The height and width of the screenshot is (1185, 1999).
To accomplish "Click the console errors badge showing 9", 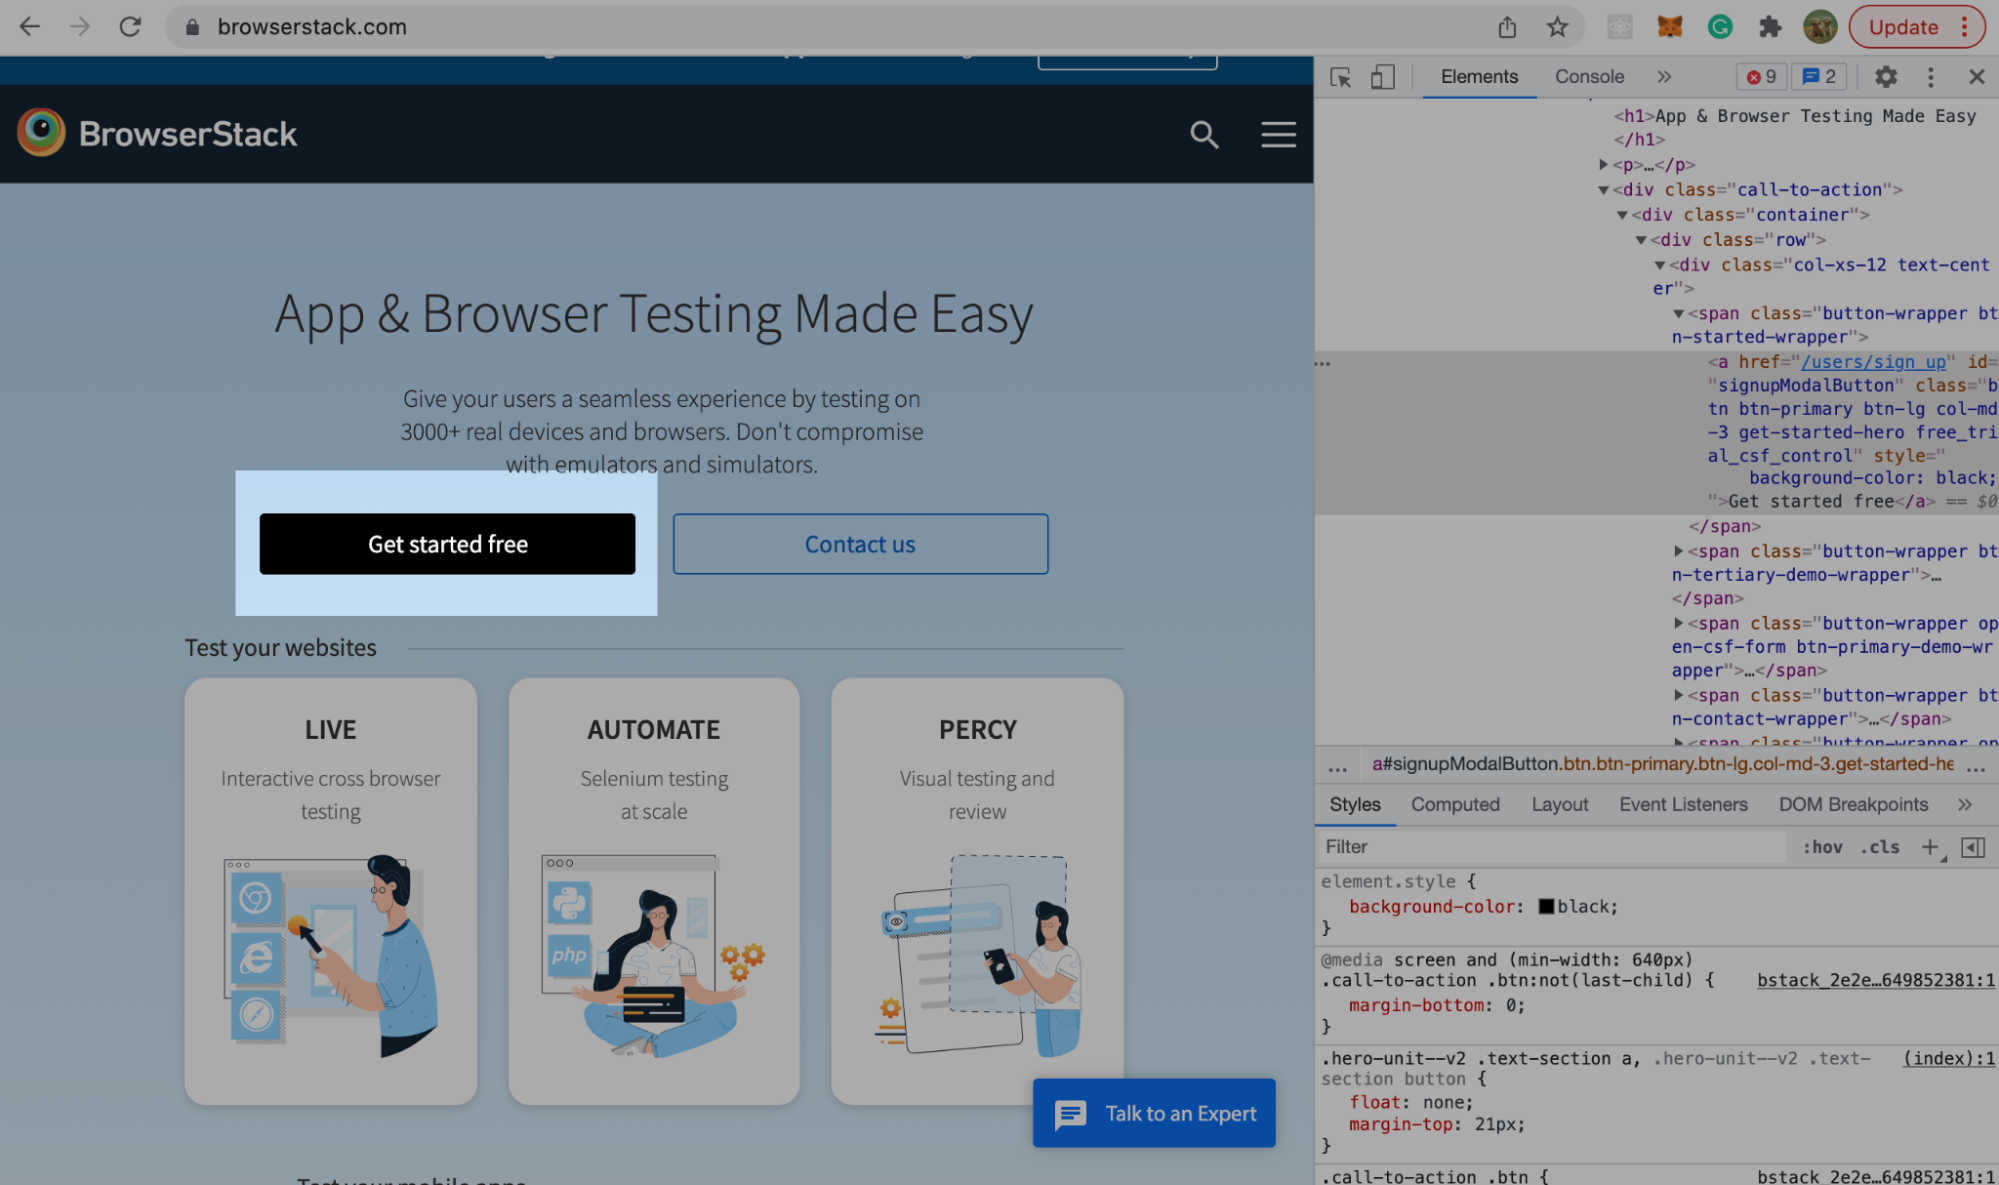I will pos(1761,77).
